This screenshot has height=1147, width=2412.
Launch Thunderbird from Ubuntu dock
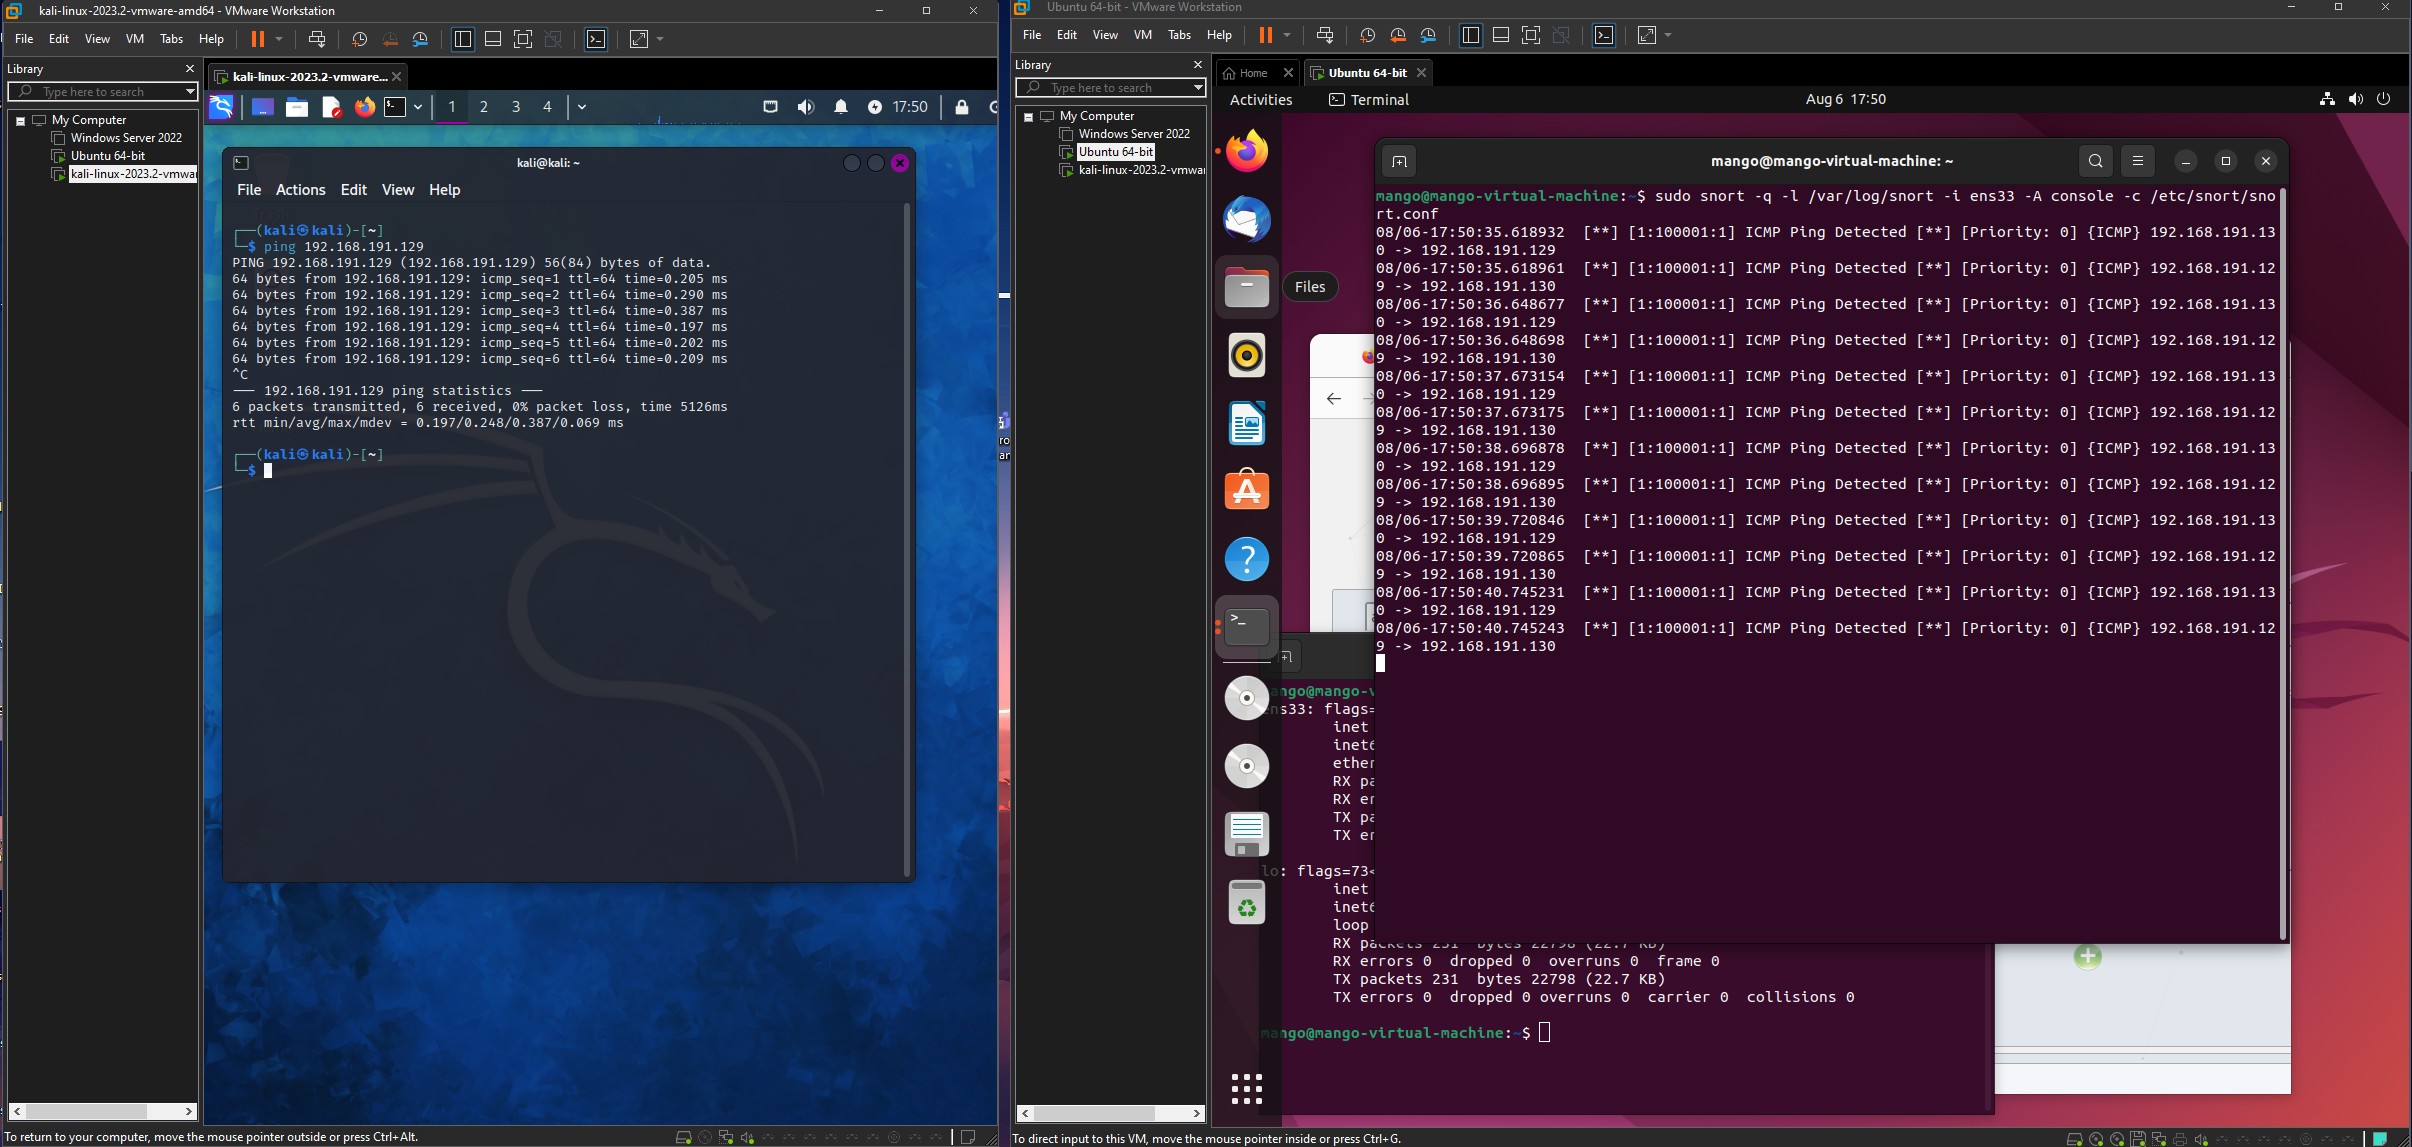tap(1247, 219)
